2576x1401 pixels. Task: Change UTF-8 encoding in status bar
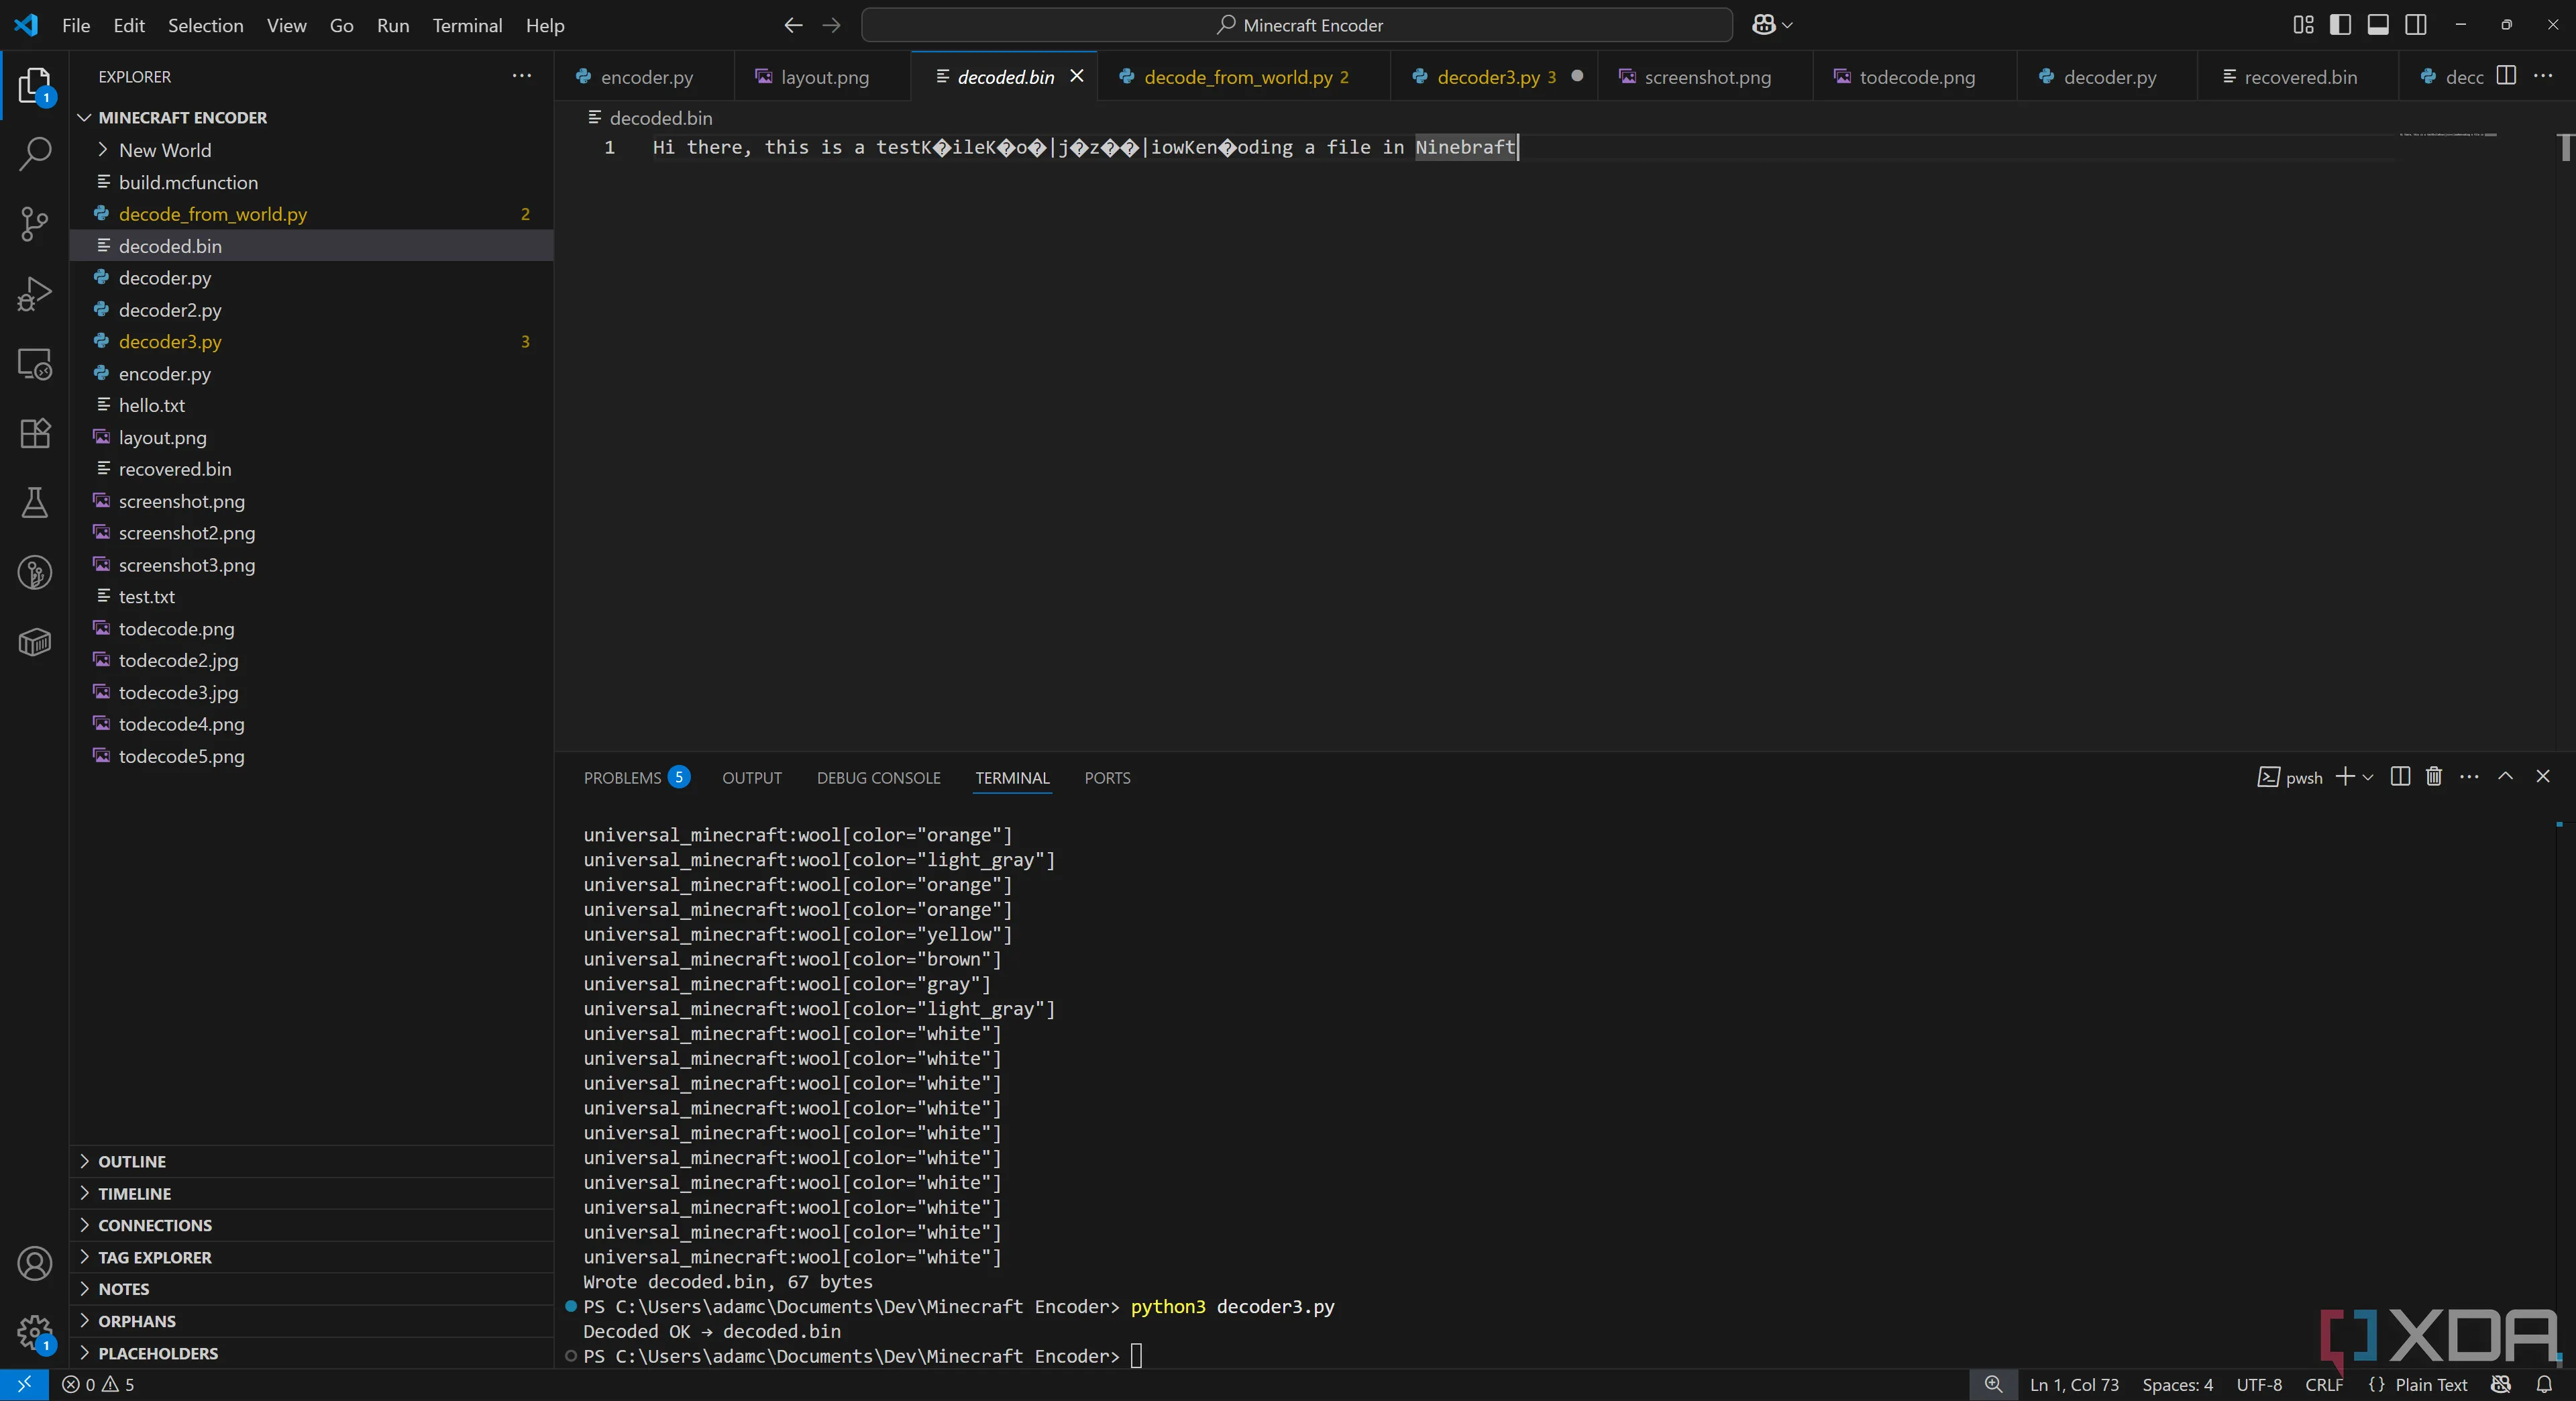[x=2259, y=1385]
